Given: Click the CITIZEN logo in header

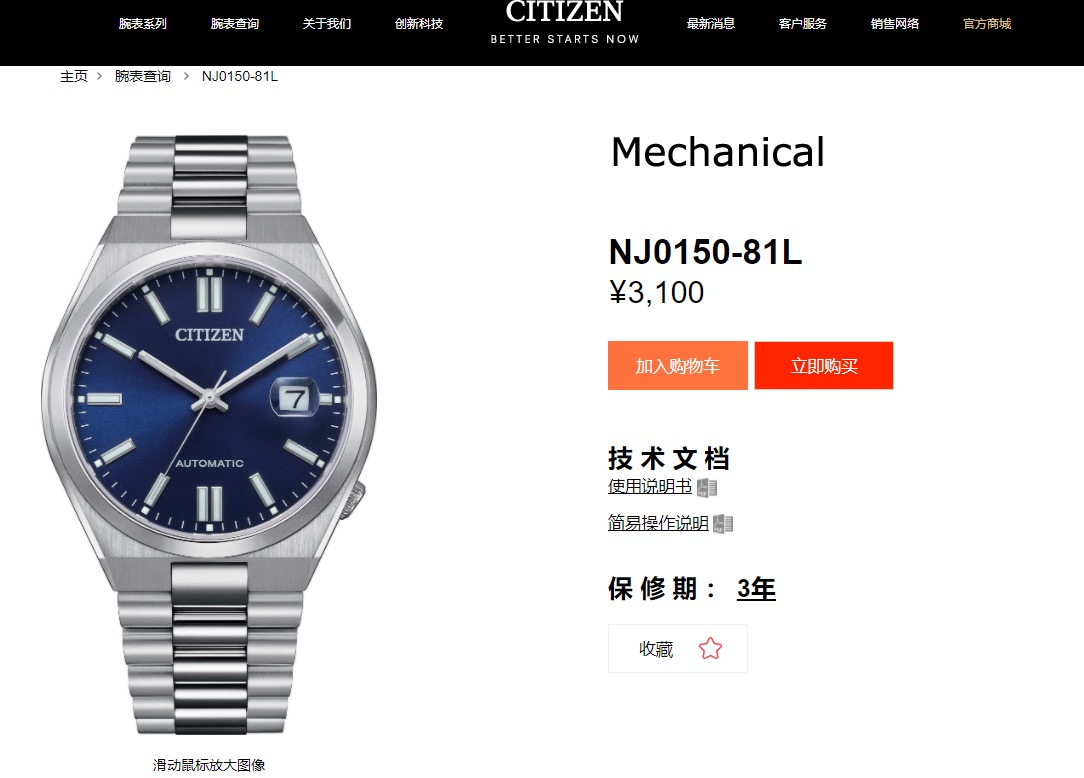Looking at the screenshot, I should pyautogui.click(x=565, y=22).
